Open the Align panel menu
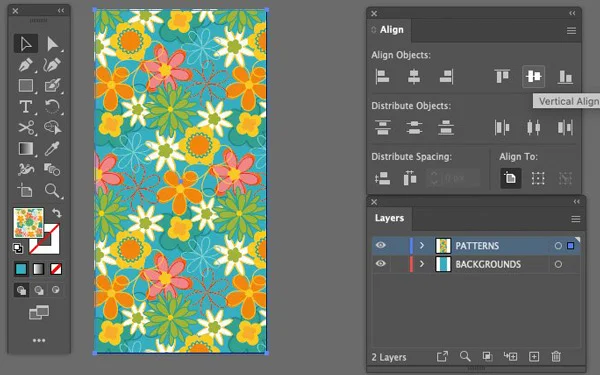600x375 pixels. pos(571,31)
